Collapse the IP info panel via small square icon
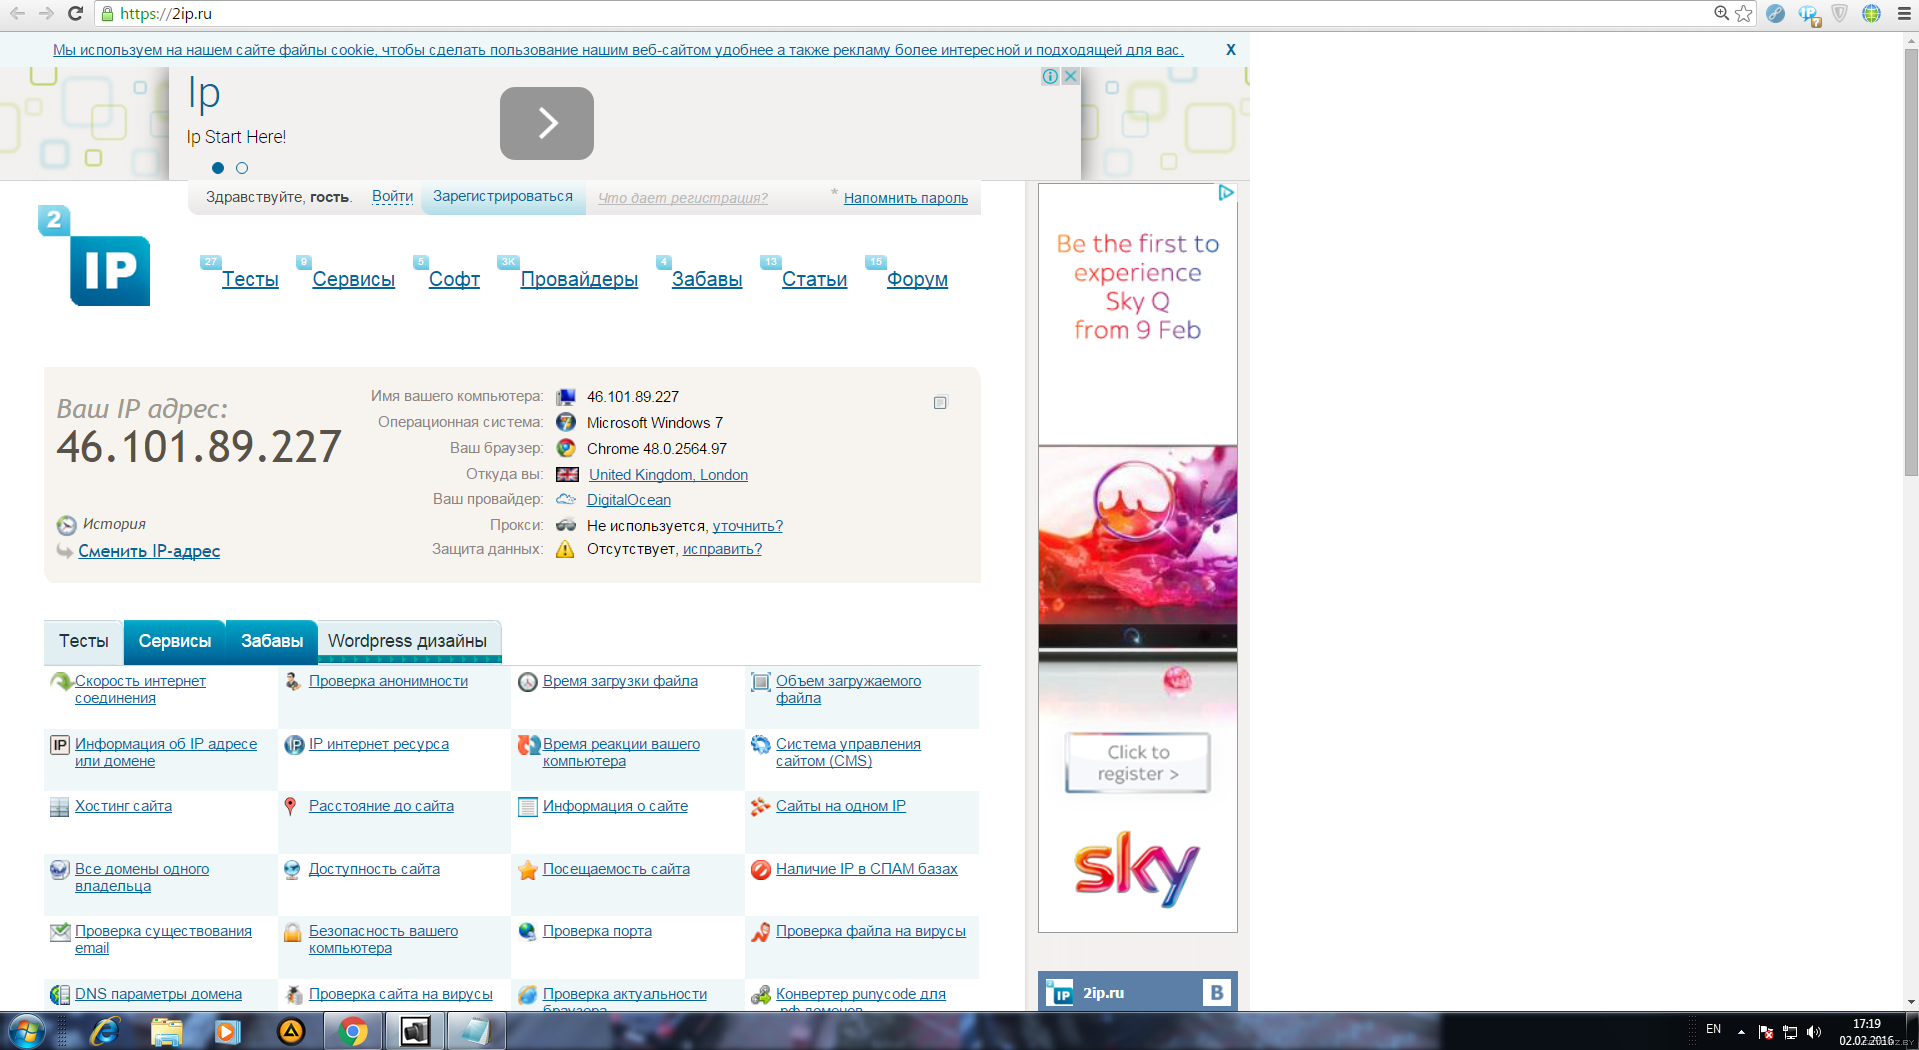Viewport: 1919px width, 1050px height. pyautogui.click(x=940, y=402)
